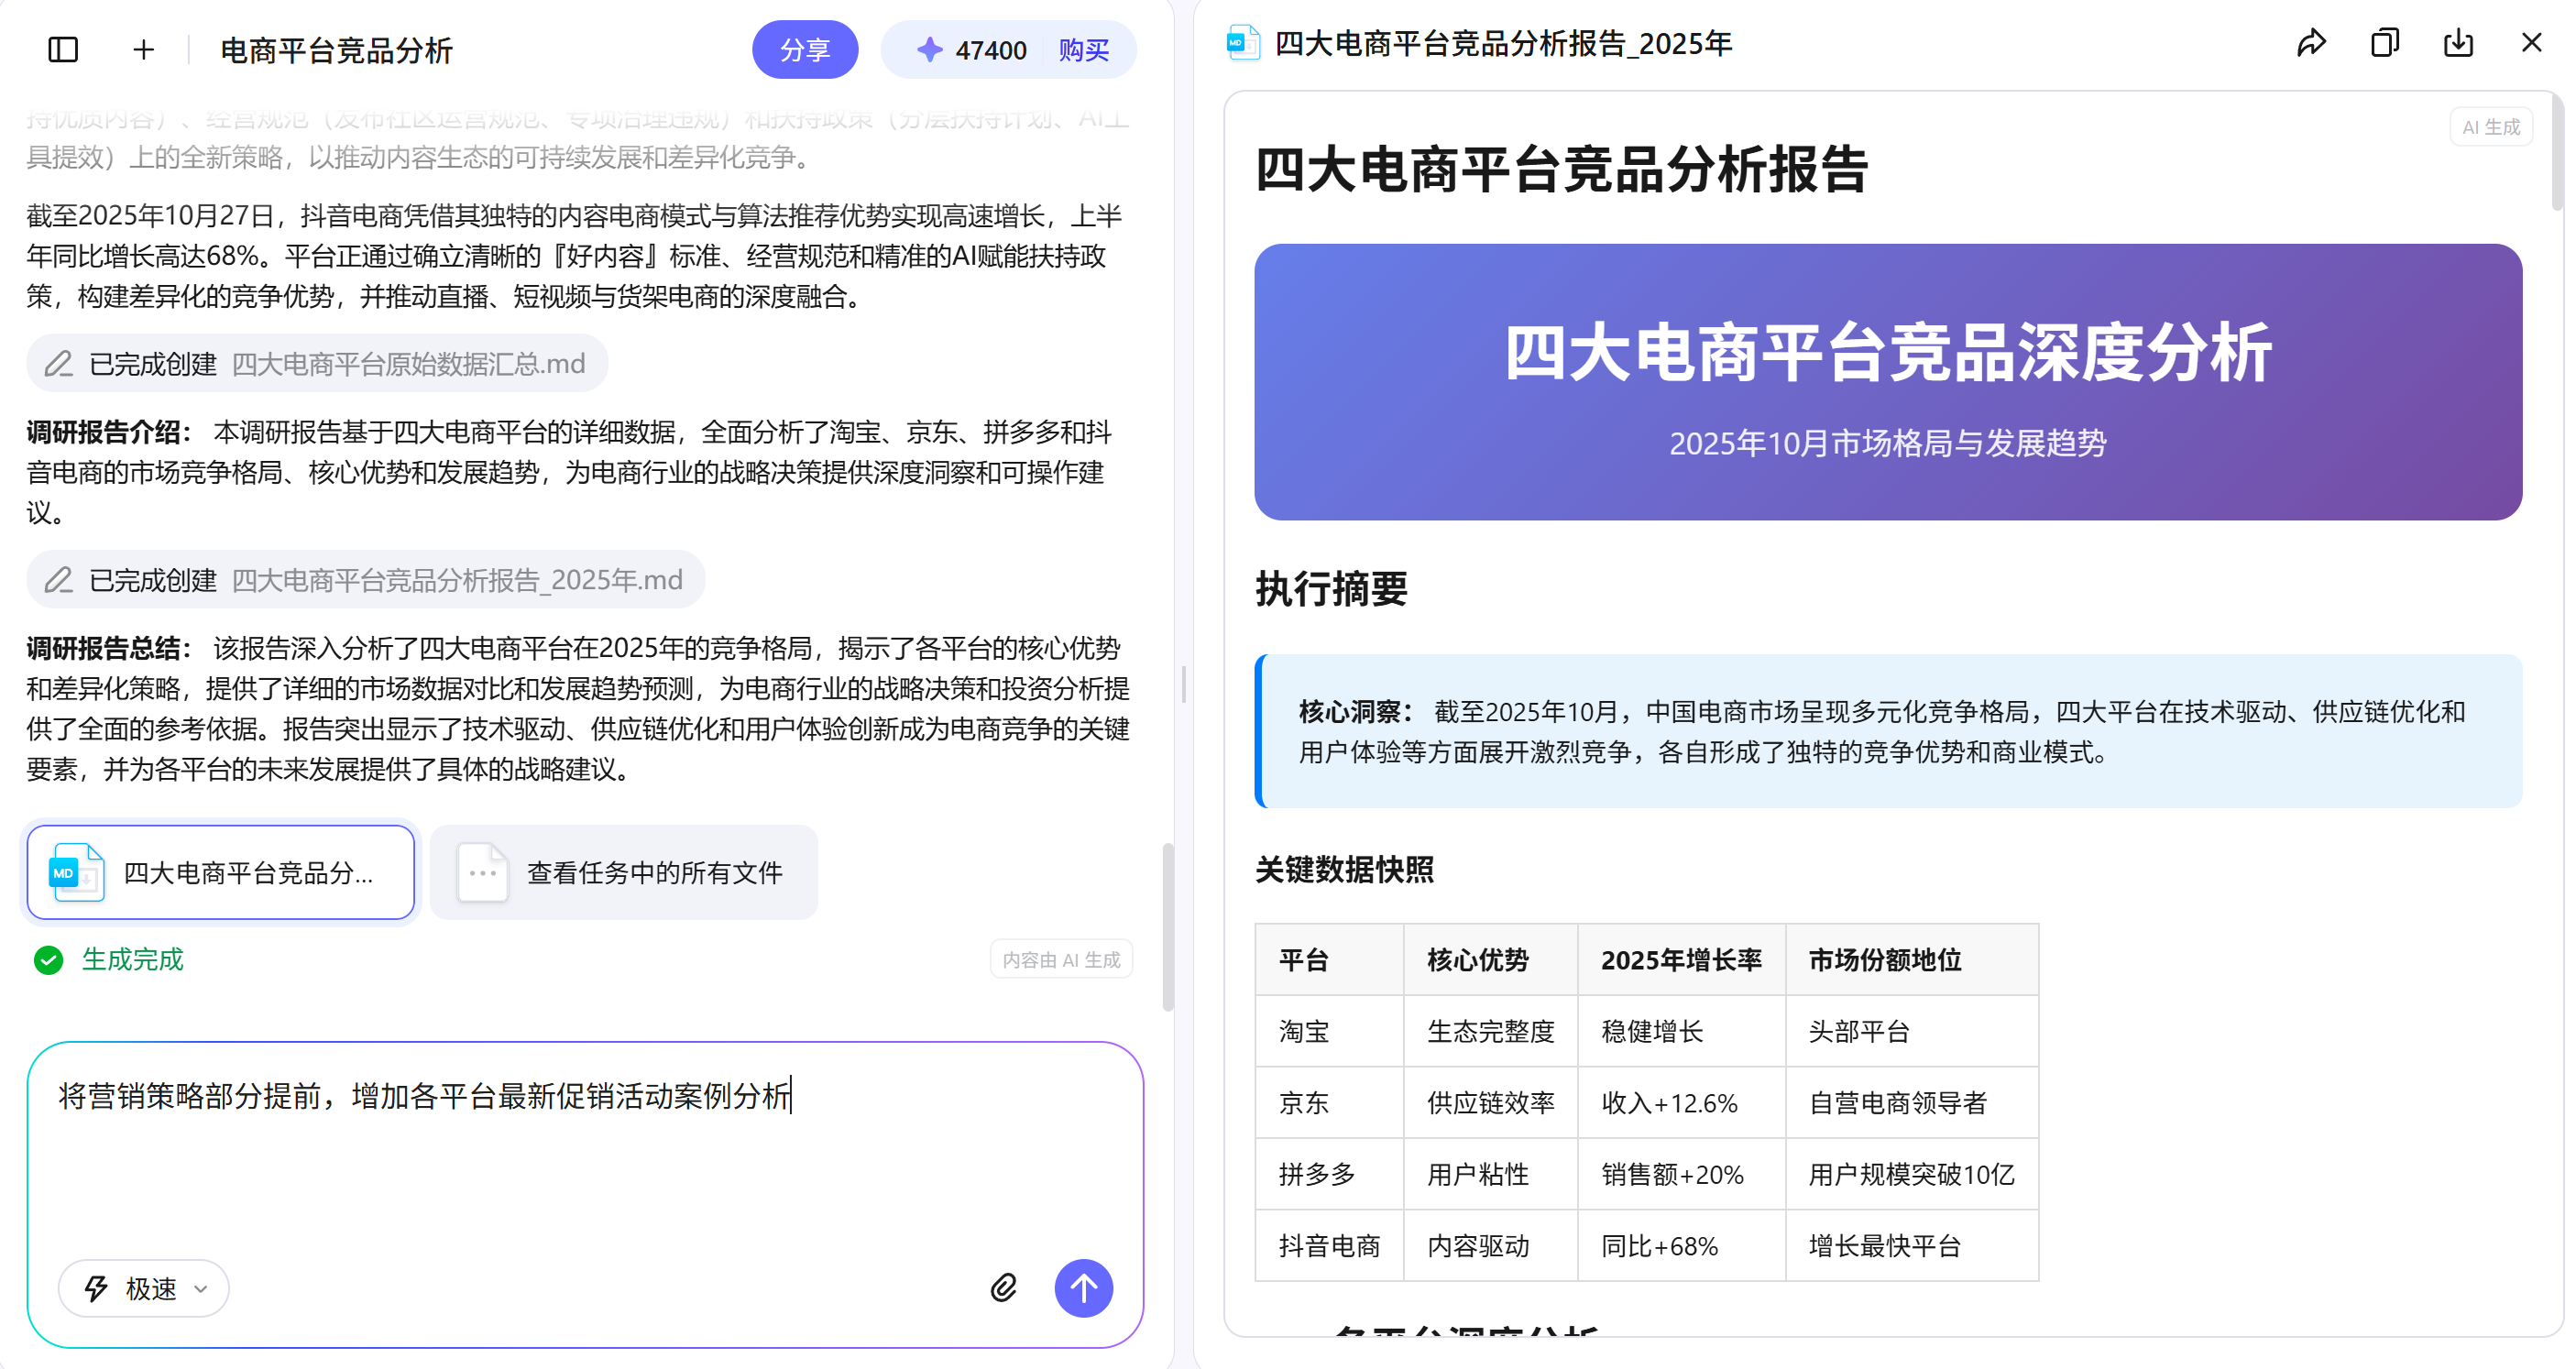Attach a file with paperclip icon
Screen dimensions: 2576x1369
[x=1003, y=1288]
